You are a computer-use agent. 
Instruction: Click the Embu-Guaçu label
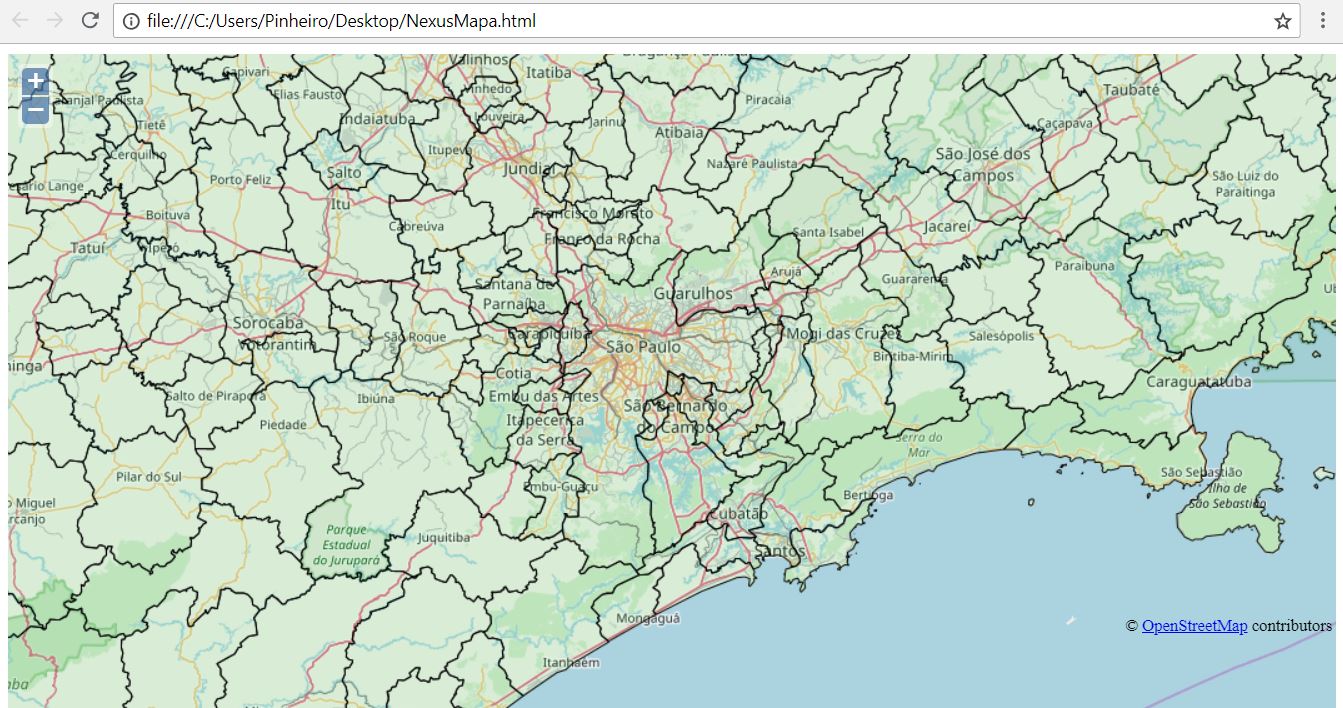tap(560, 486)
